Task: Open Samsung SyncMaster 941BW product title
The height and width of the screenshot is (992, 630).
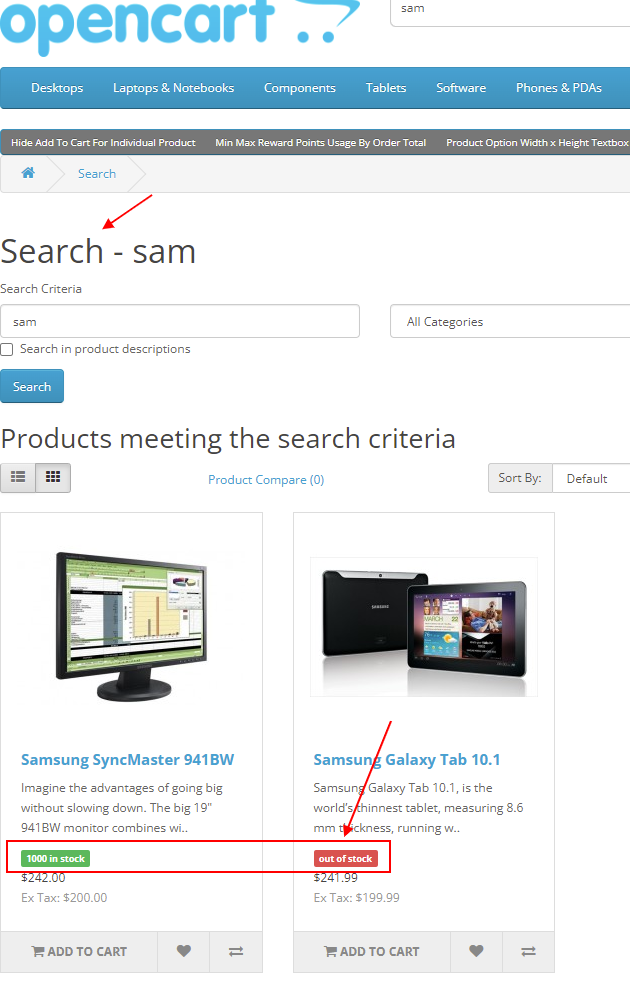Action: (128, 760)
